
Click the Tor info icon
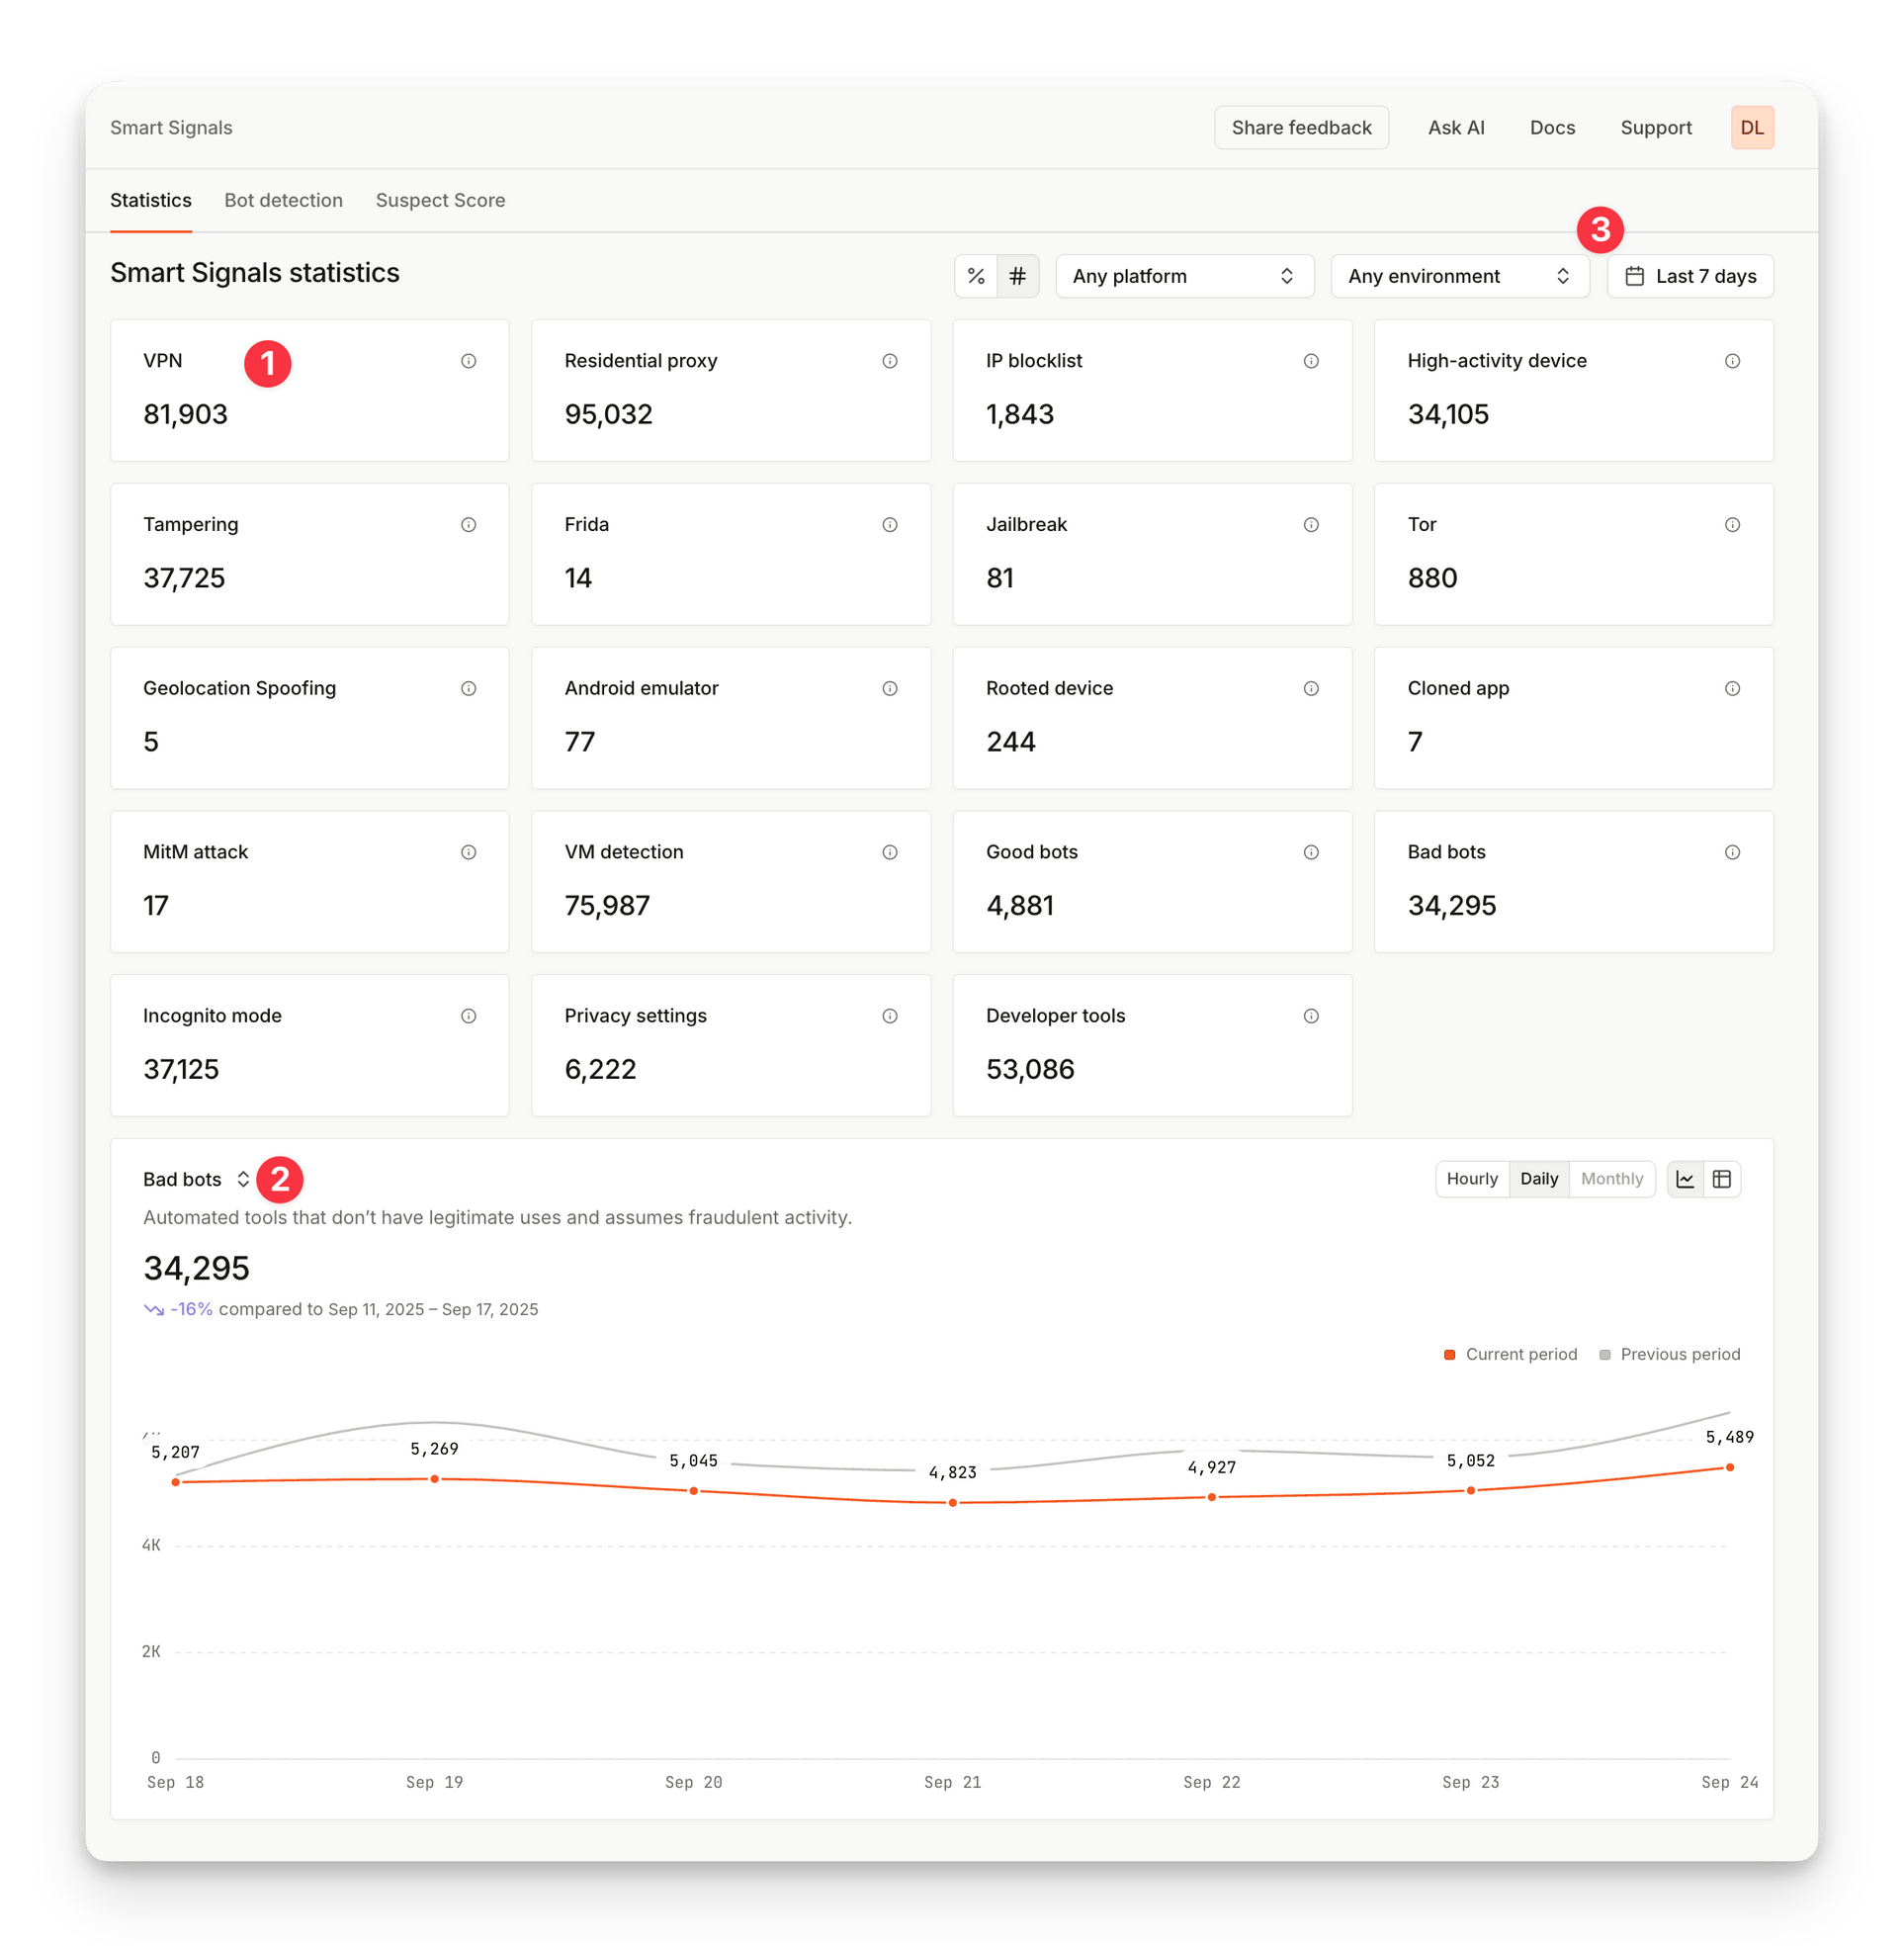pos(1731,525)
